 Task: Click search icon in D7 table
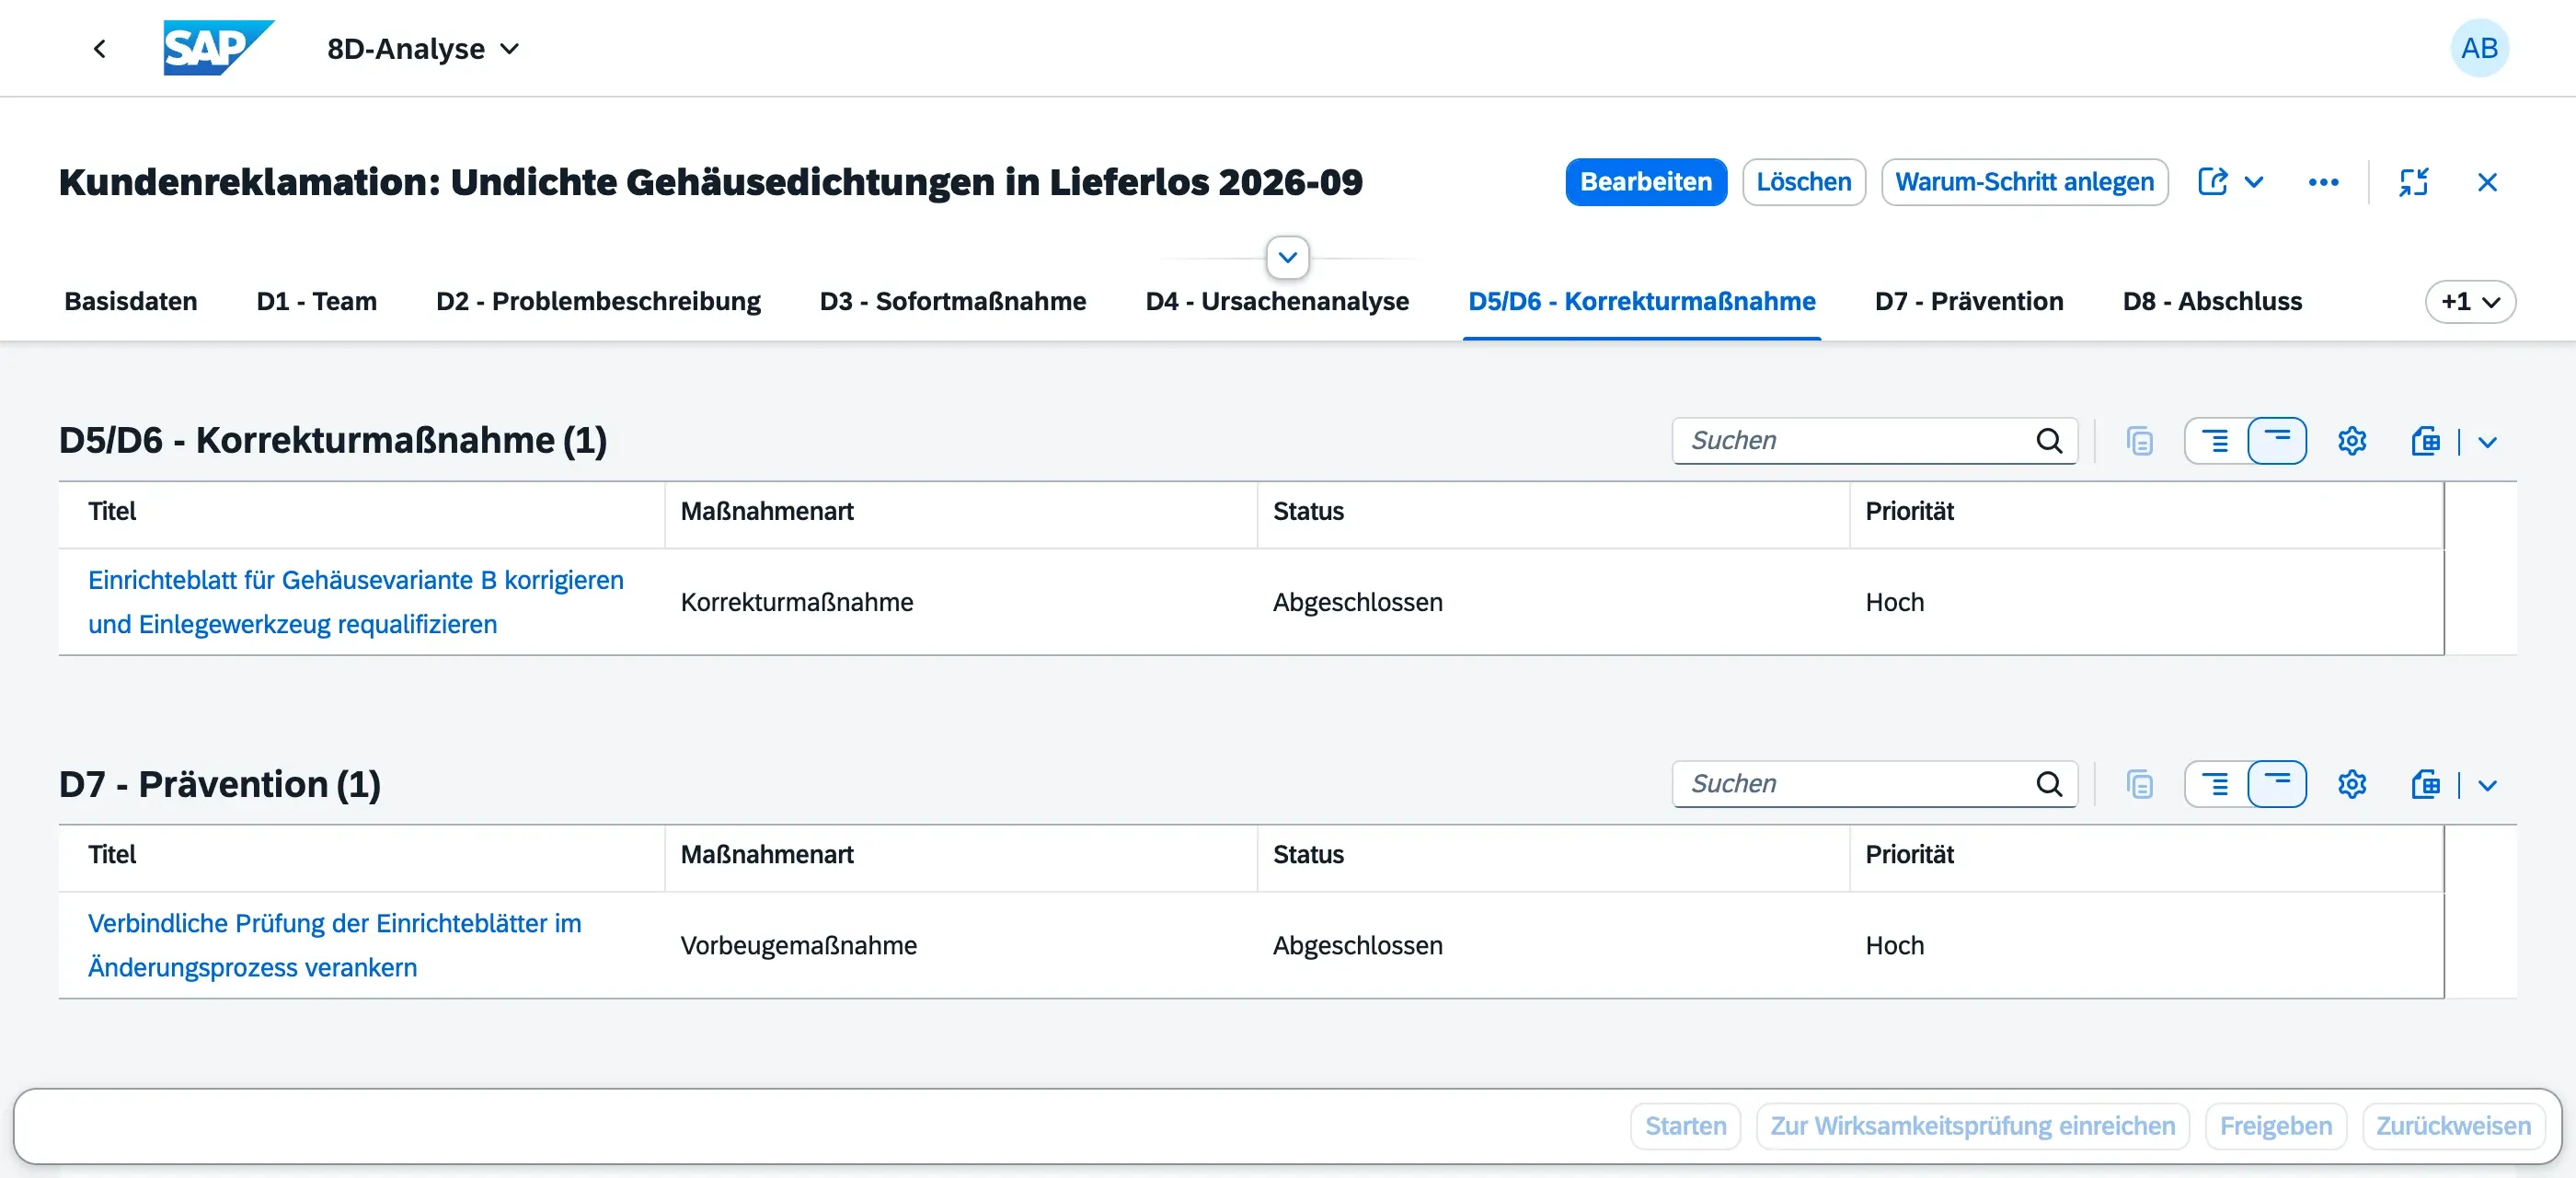(2048, 784)
